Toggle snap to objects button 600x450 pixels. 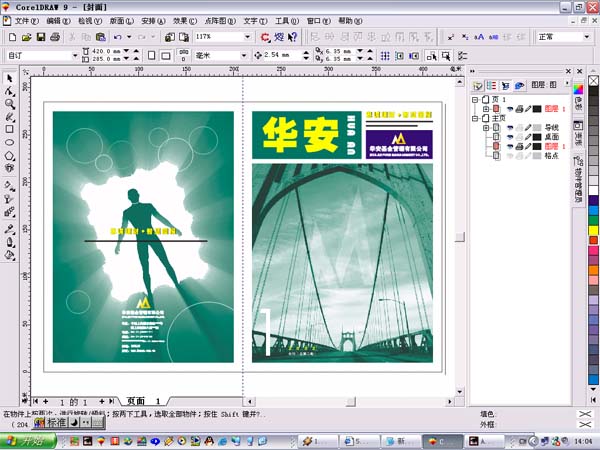(x=414, y=56)
